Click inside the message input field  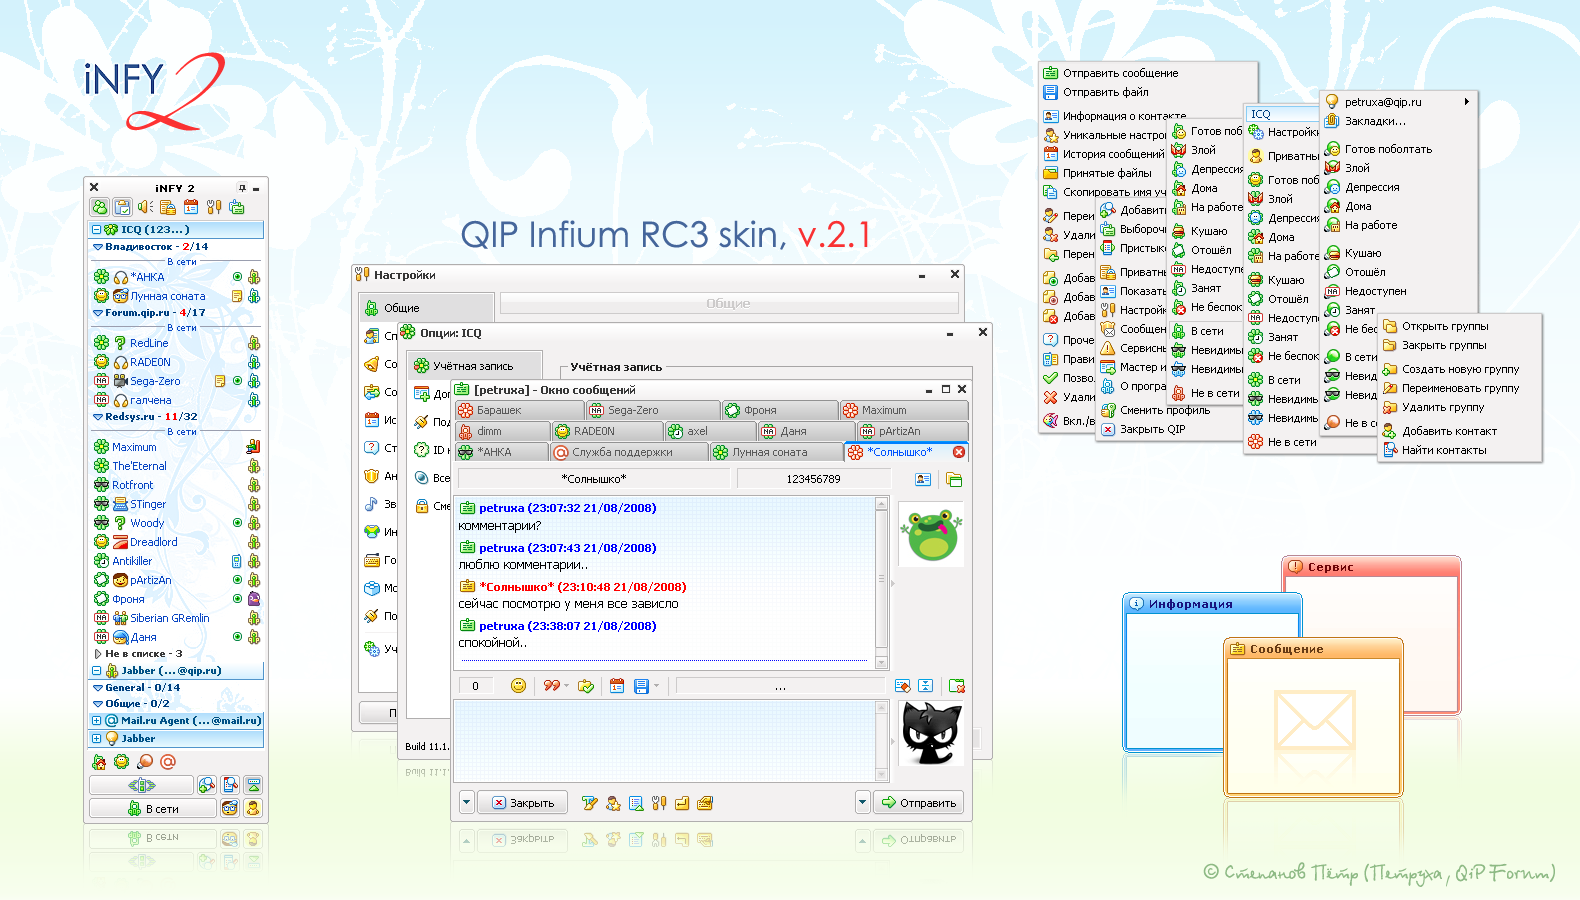pos(665,741)
